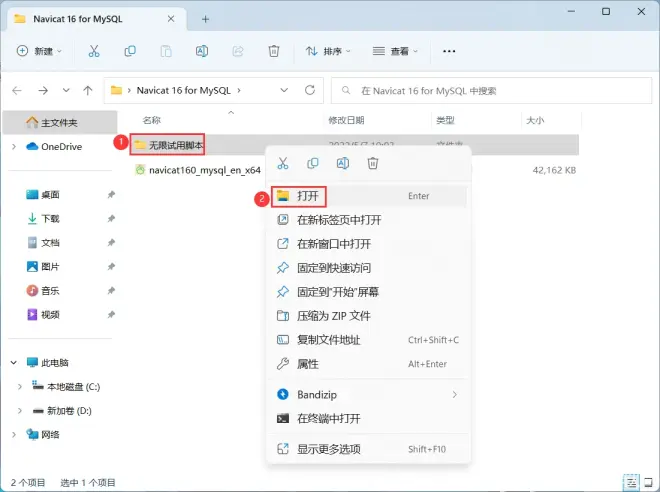Image resolution: width=660 pixels, height=492 pixels.
Task: Select 网络 in the sidebar
Action: tap(43, 434)
